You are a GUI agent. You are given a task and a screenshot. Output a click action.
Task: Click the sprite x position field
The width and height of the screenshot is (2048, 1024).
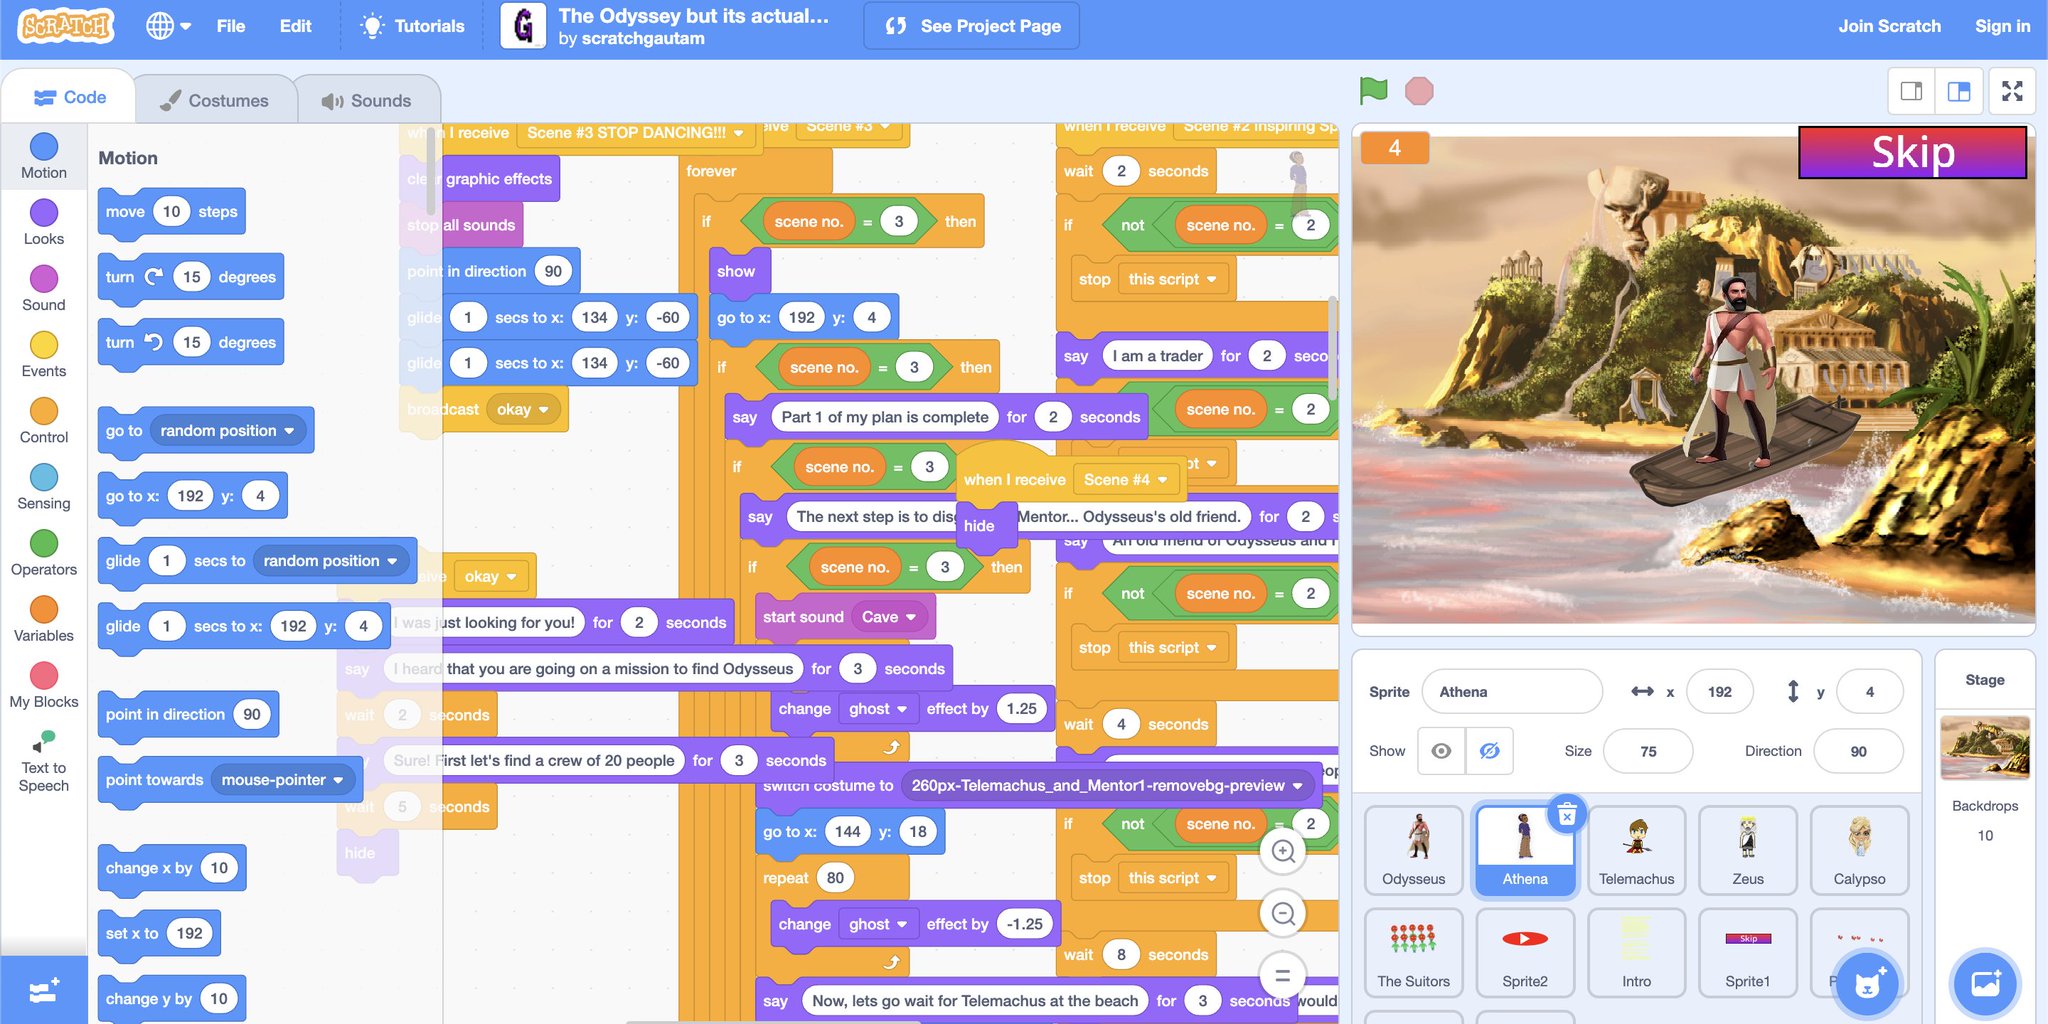click(1720, 692)
